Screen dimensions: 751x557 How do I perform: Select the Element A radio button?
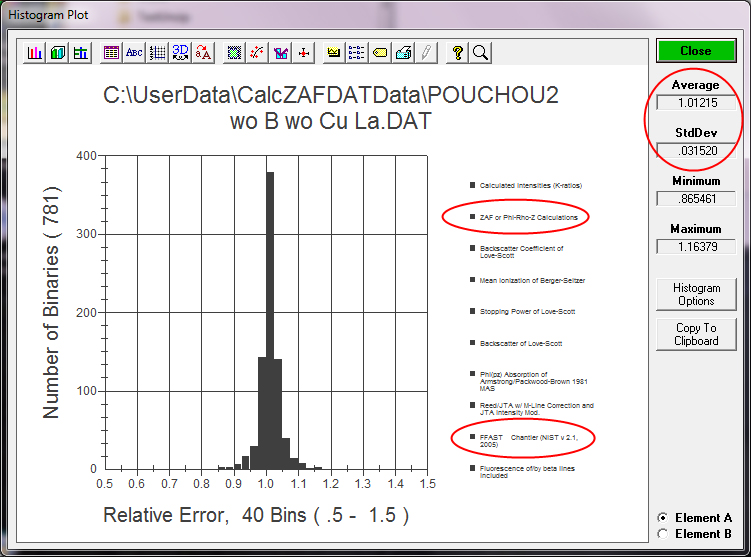click(662, 518)
